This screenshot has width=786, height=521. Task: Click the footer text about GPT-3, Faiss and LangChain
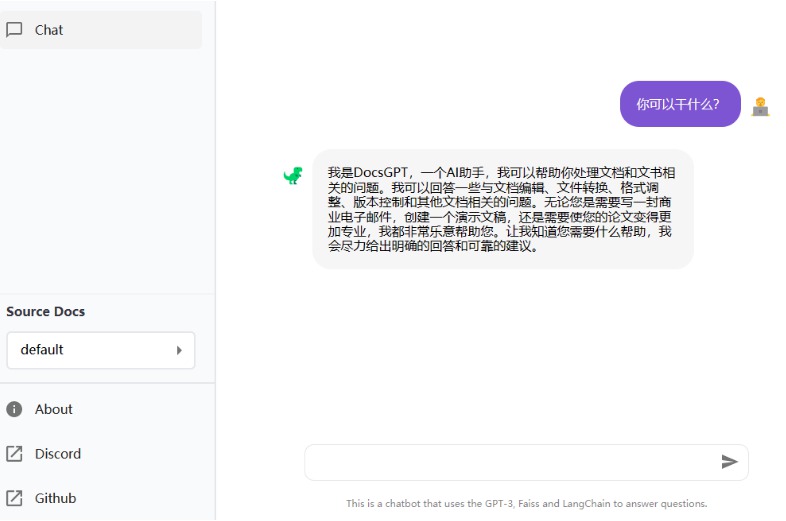526,503
